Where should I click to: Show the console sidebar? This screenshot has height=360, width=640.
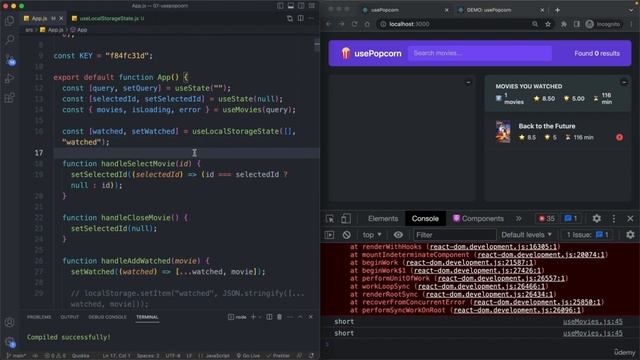pyautogui.click(x=329, y=235)
